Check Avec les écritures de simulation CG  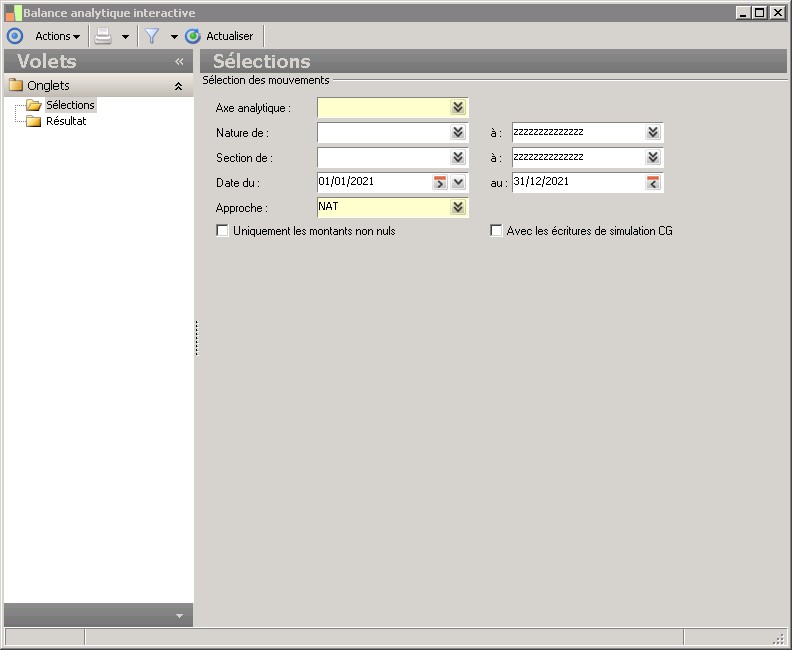point(497,231)
